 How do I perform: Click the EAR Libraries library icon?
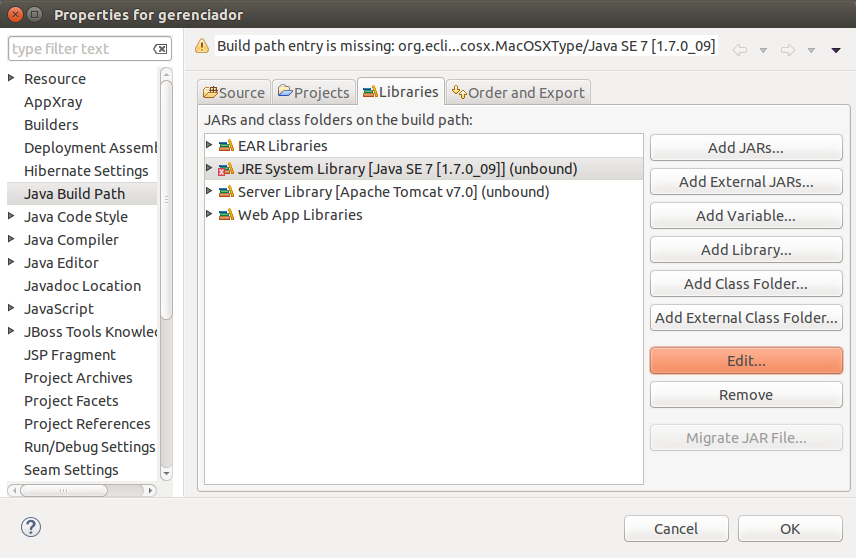(x=226, y=146)
